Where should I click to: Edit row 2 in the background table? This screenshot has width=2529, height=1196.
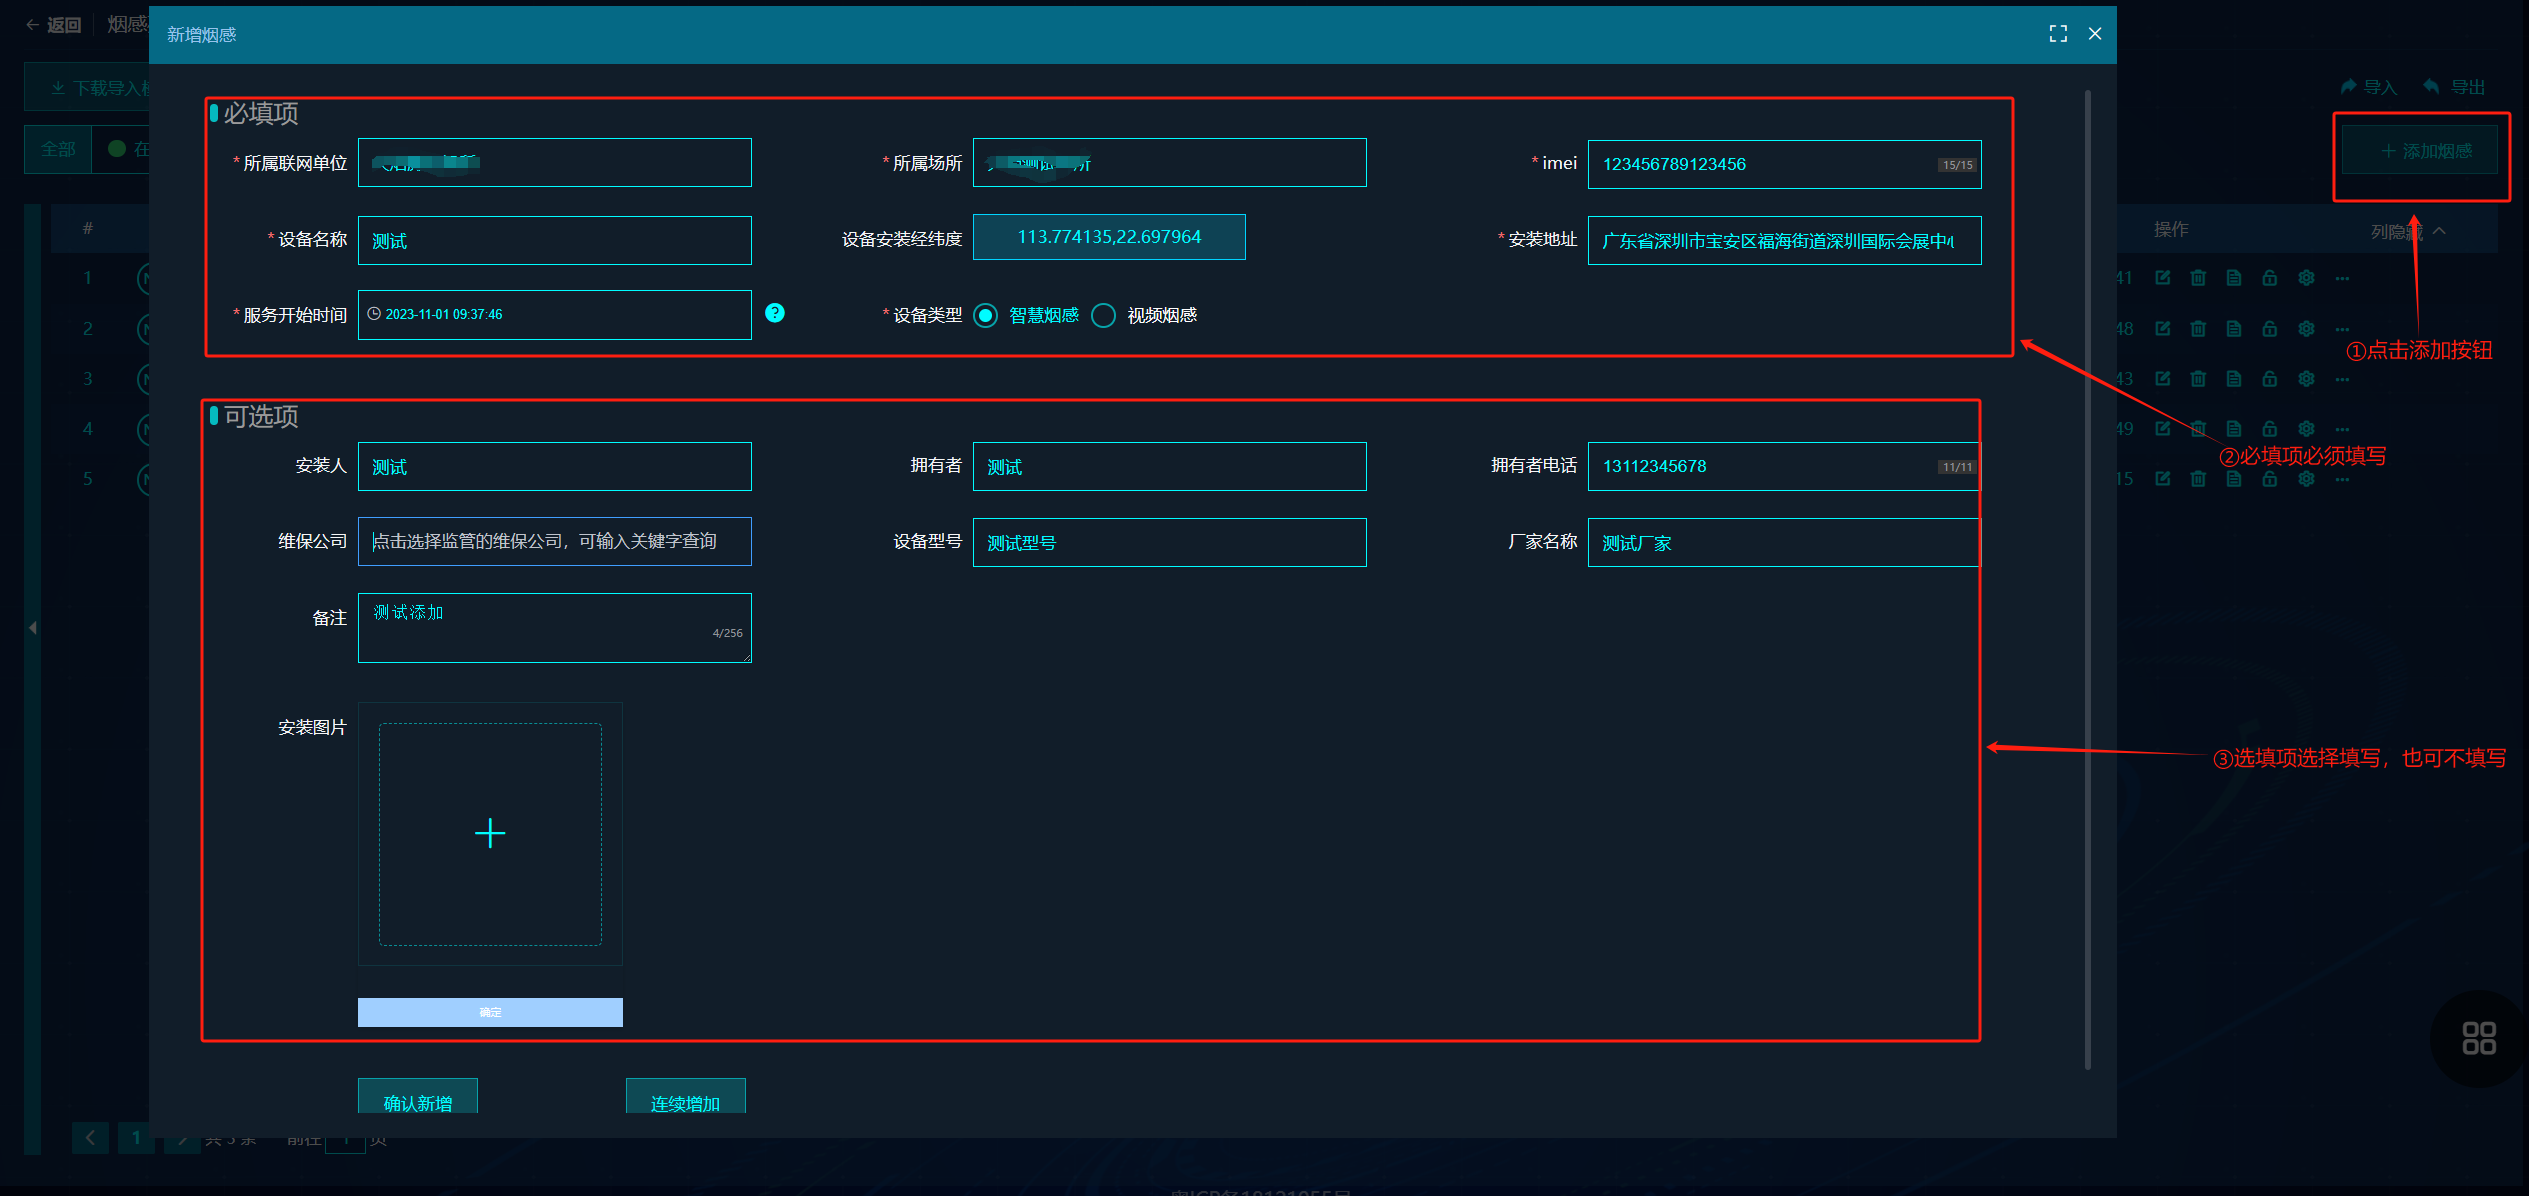(x=2163, y=328)
